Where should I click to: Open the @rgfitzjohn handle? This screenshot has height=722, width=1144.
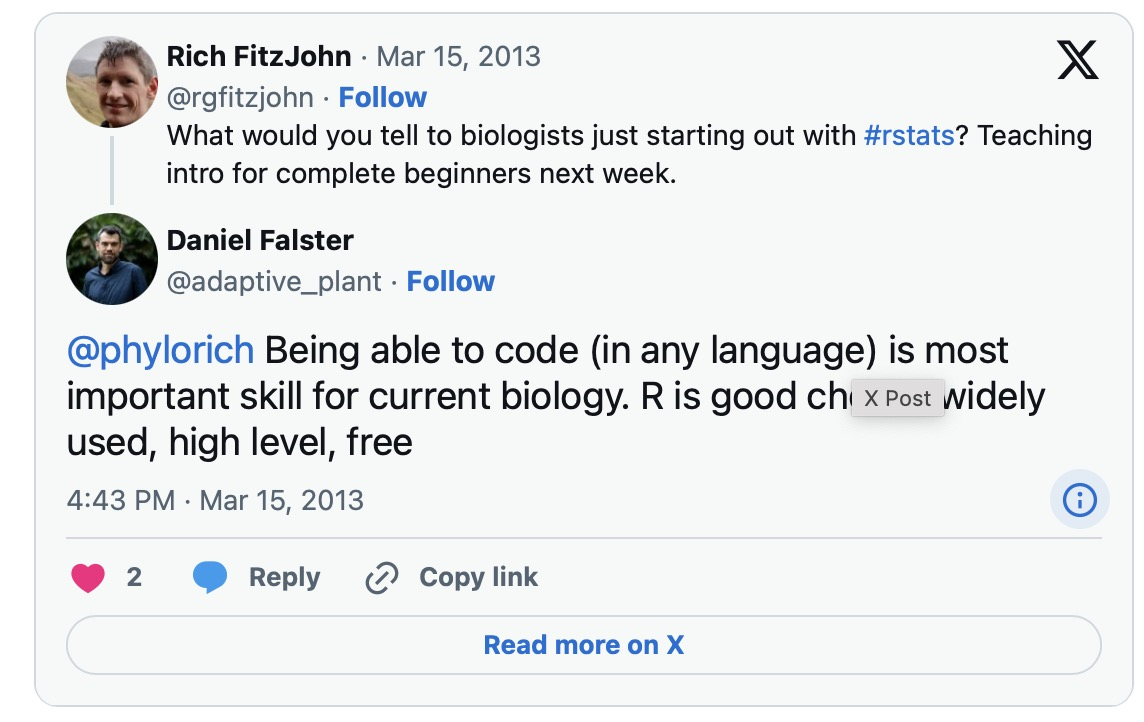(240, 97)
